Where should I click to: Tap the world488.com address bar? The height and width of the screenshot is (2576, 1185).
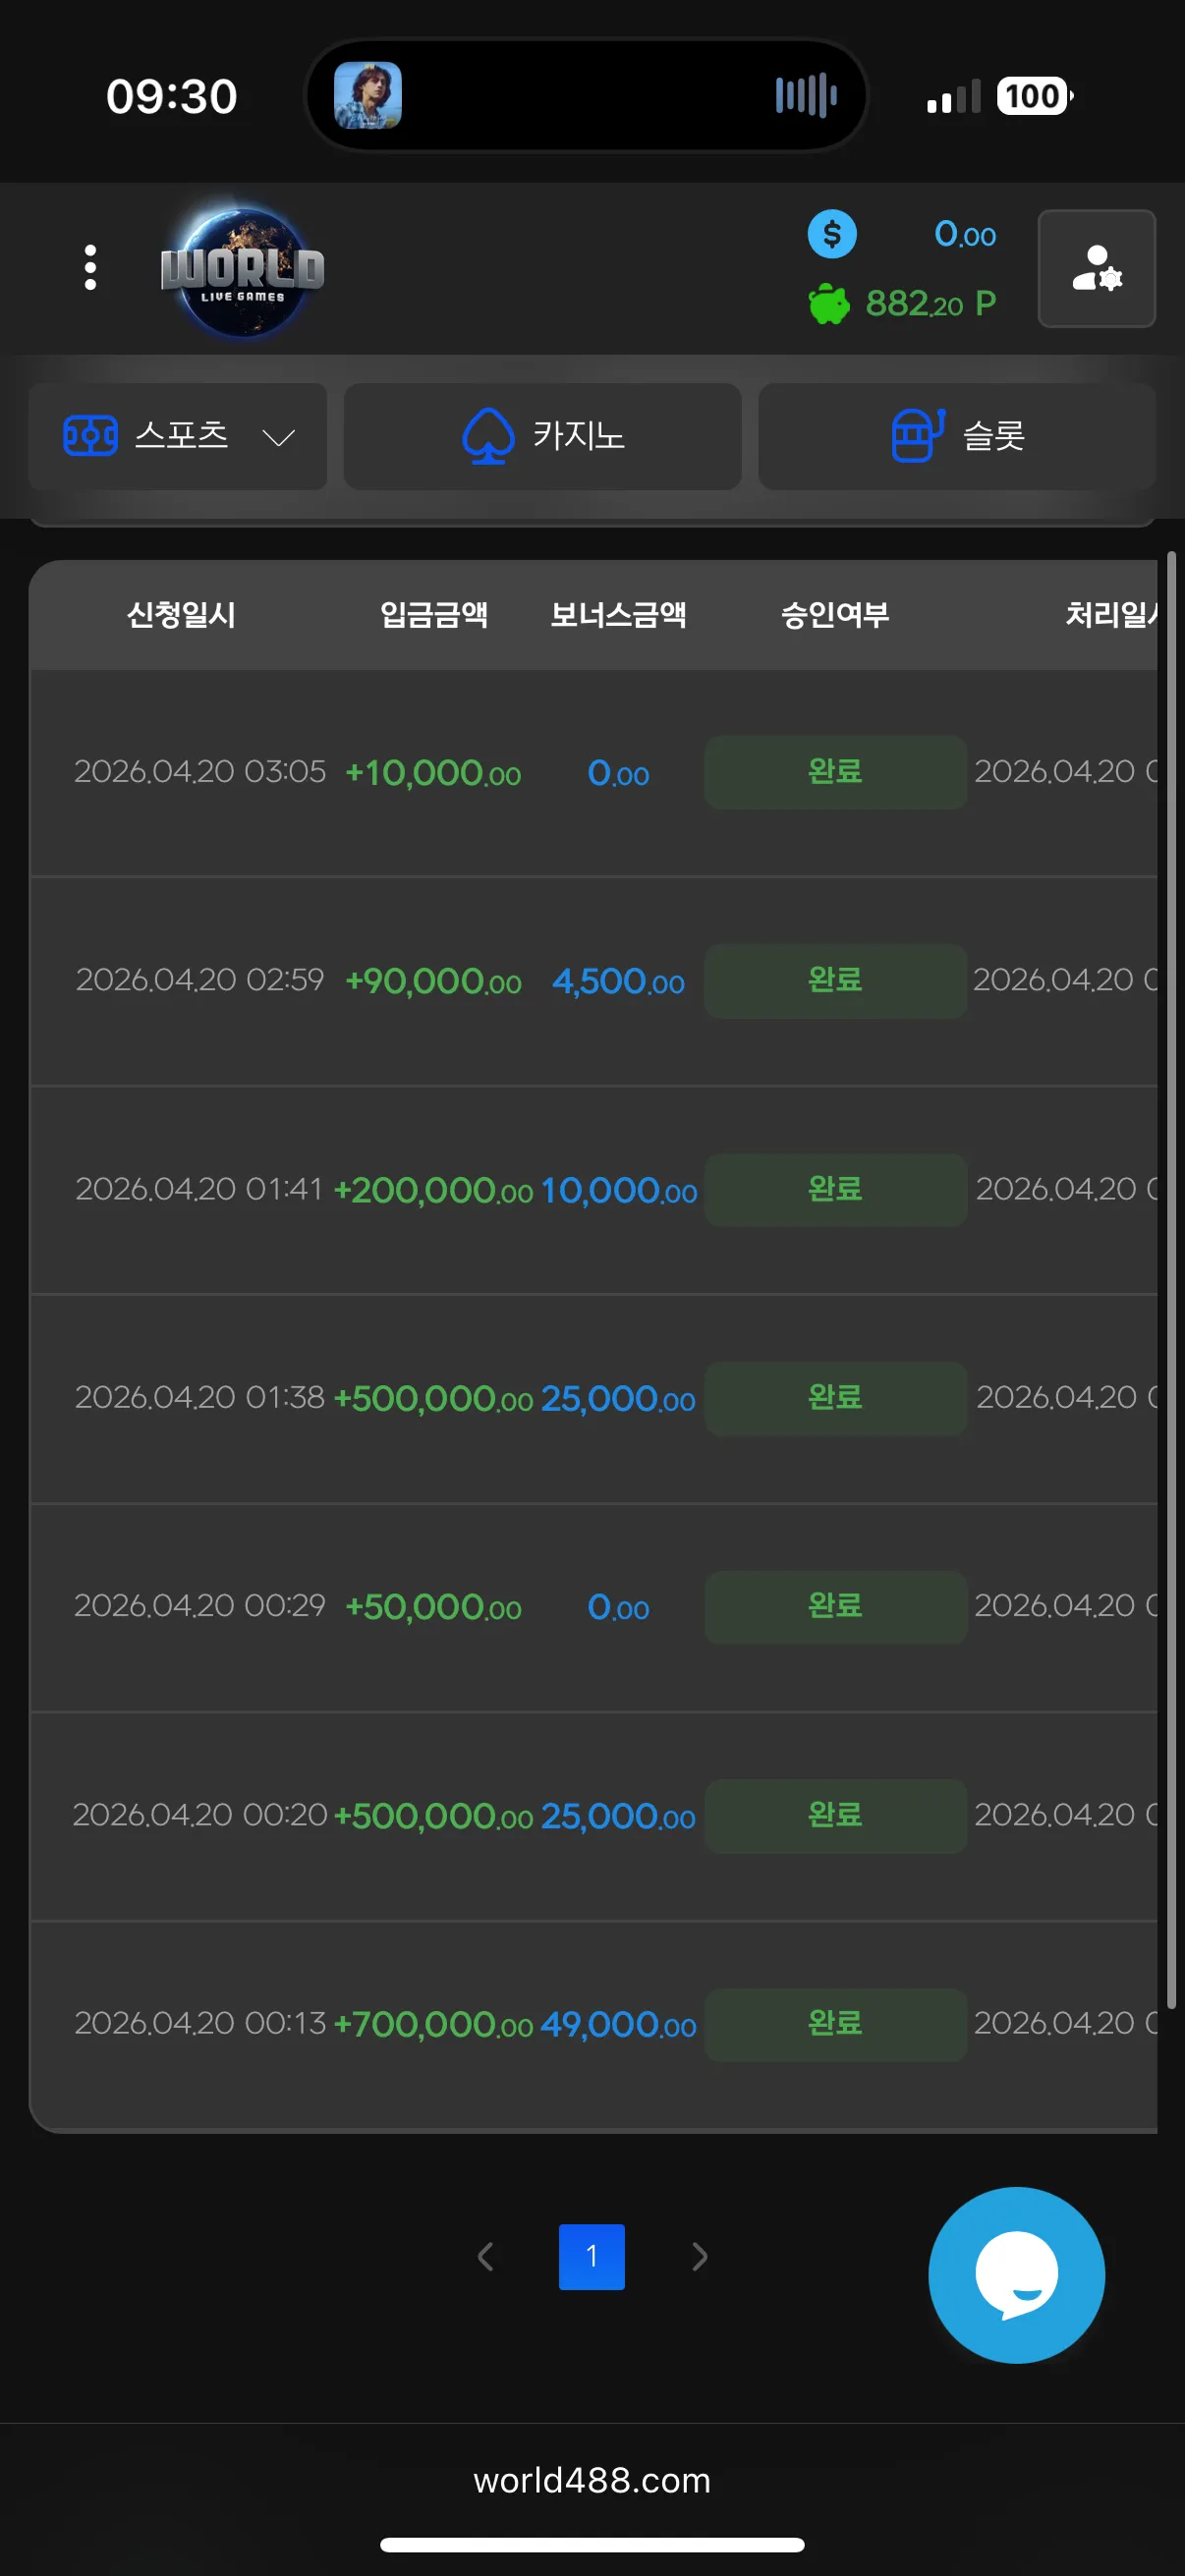pyautogui.click(x=592, y=2480)
